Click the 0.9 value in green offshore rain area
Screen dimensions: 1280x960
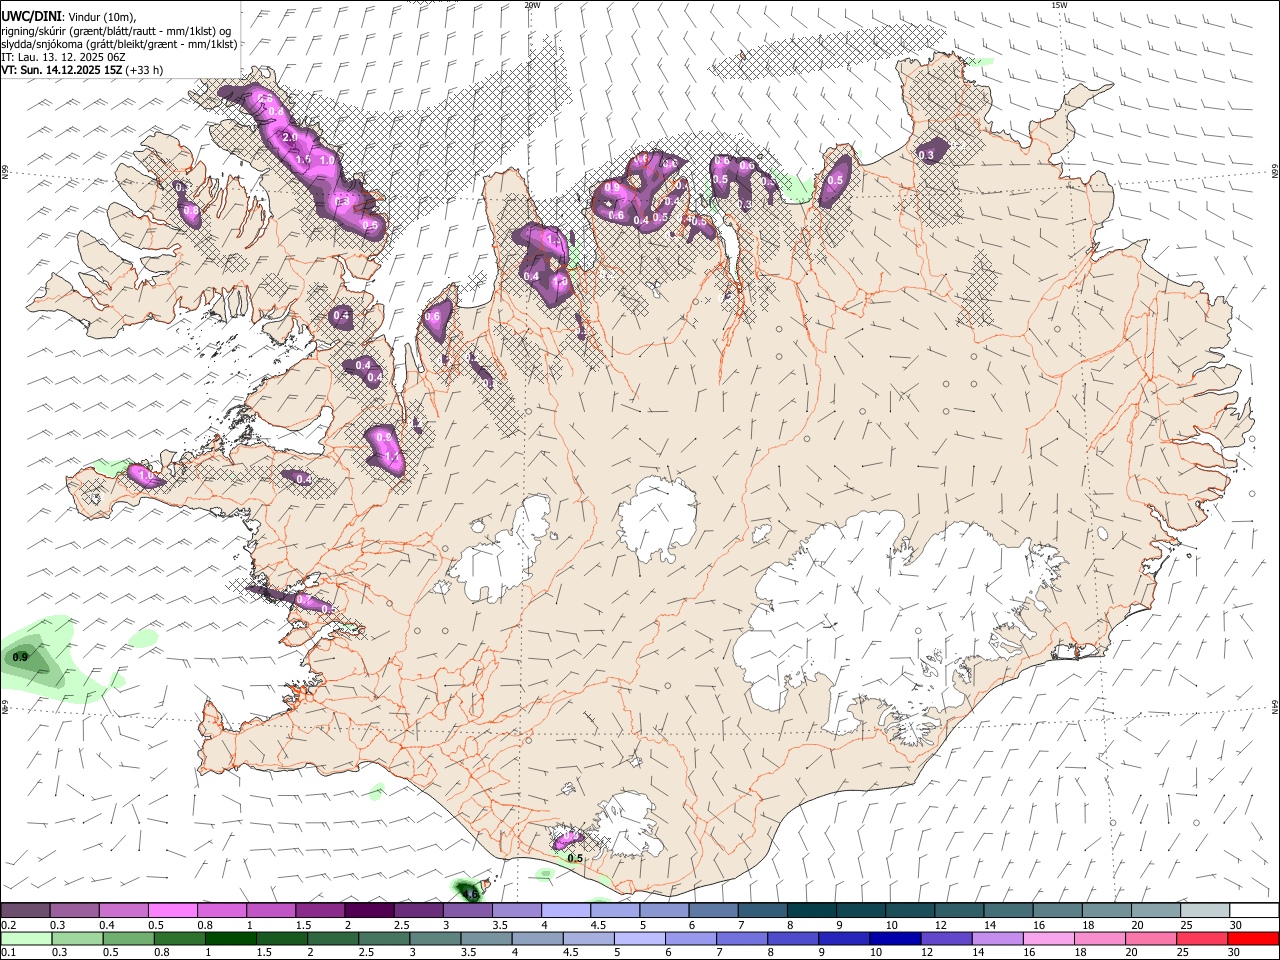click(x=20, y=657)
